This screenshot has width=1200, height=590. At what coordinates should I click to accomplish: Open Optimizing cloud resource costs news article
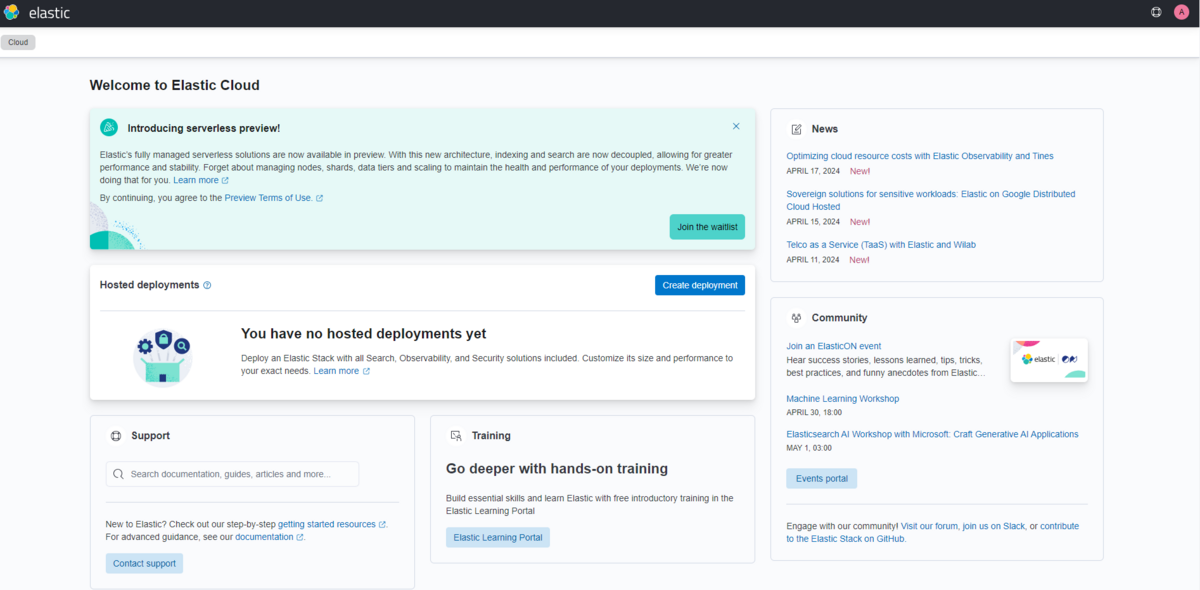pyautogui.click(x=920, y=156)
